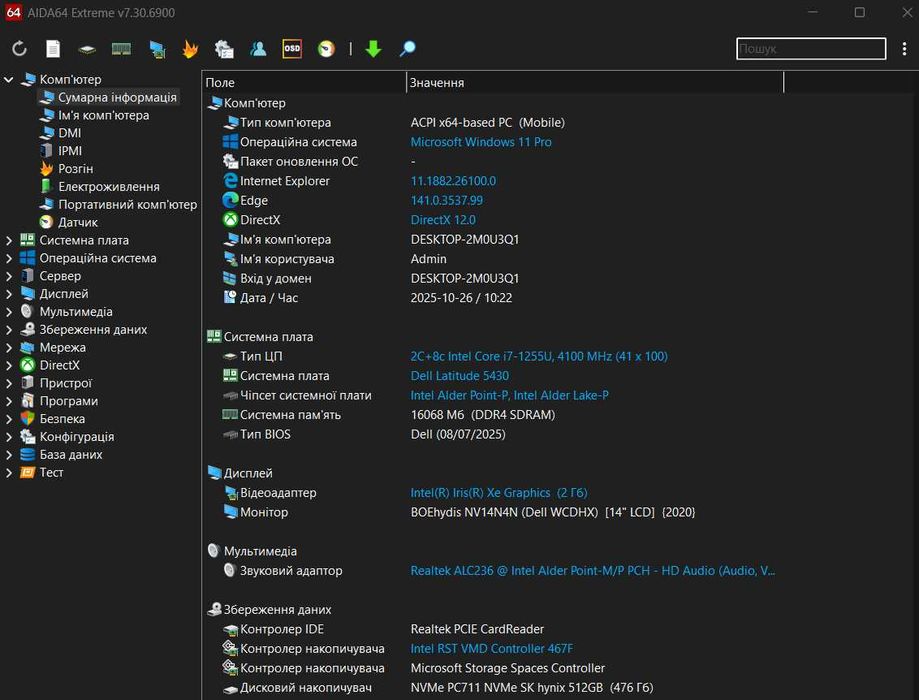Open the memory module benchmark icon
Image resolution: width=919 pixels, height=700 pixels.
click(x=121, y=49)
